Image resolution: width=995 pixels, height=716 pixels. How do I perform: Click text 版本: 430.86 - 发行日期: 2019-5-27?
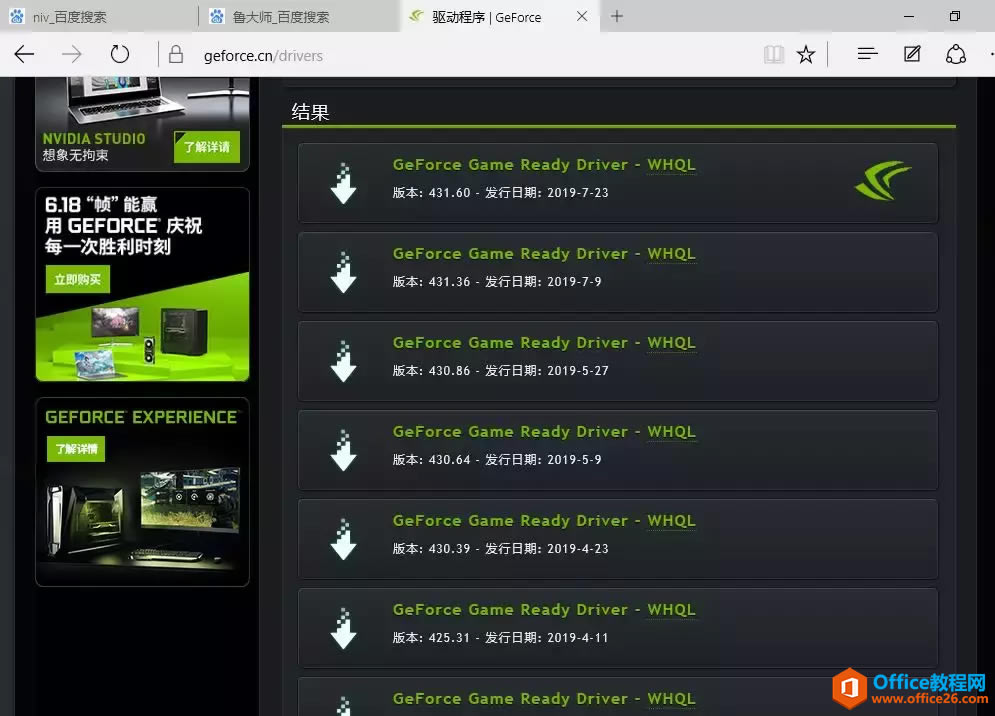coord(500,370)
